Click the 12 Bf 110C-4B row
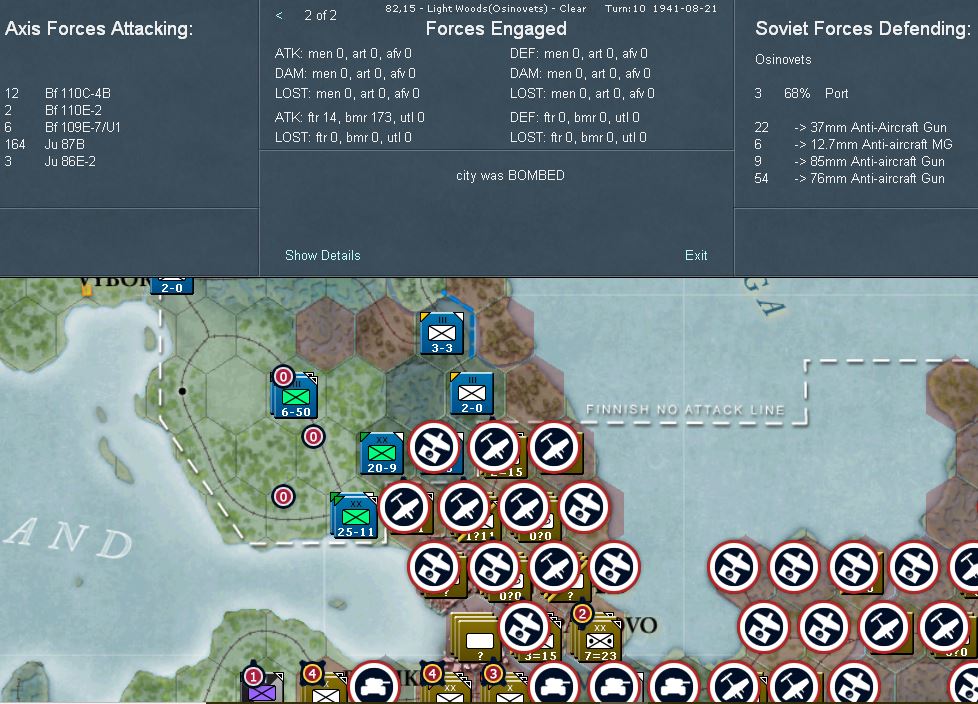 (x=58, y=94)
